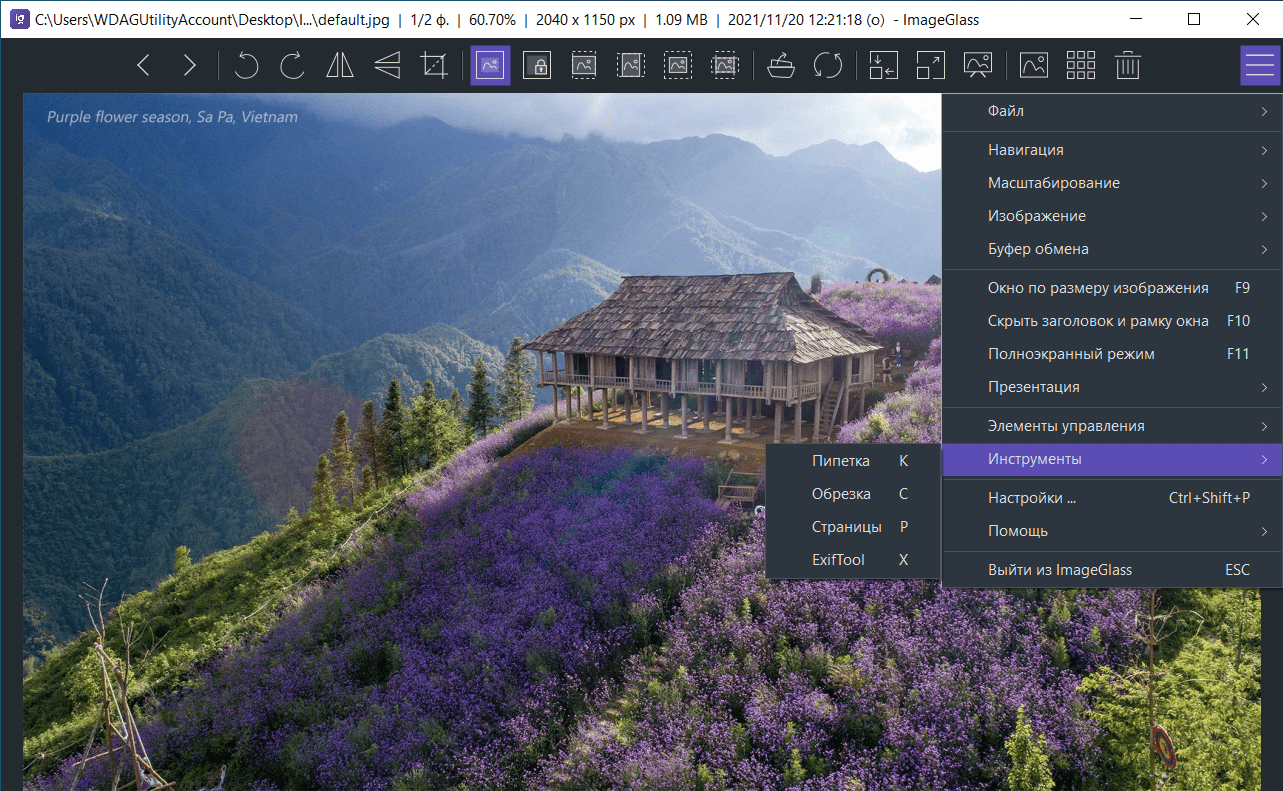Enable the scale to height mode
The image size is (1283, 791).
631,66
